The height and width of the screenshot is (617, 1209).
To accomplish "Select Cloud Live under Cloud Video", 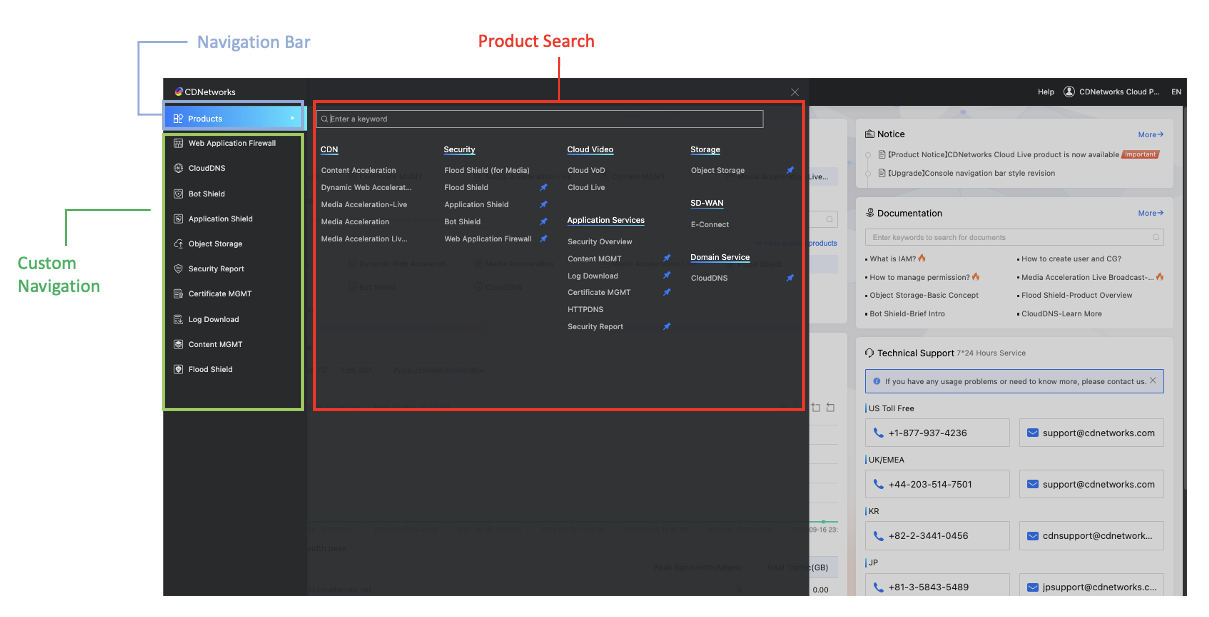I will point(586,187).
